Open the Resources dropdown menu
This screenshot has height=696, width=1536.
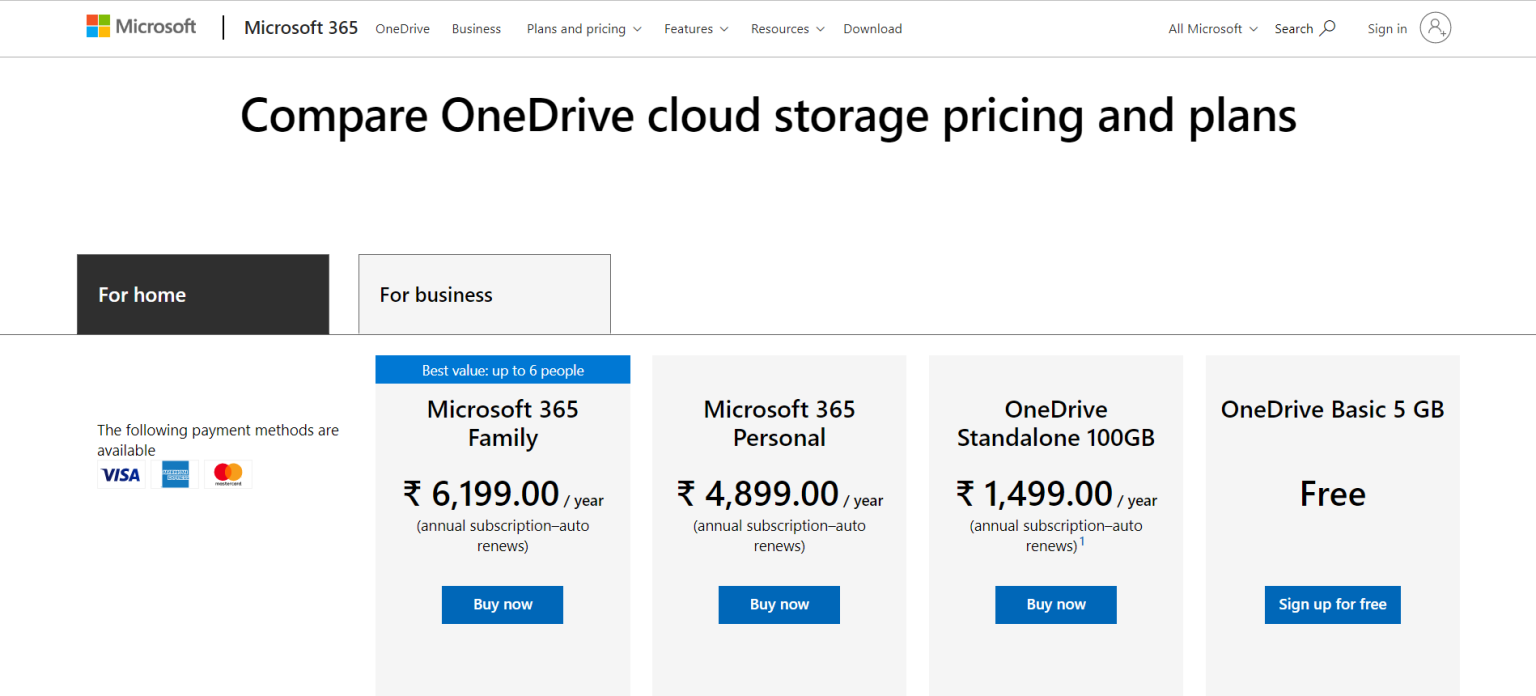pyautogui.click(x=787, y=29)
